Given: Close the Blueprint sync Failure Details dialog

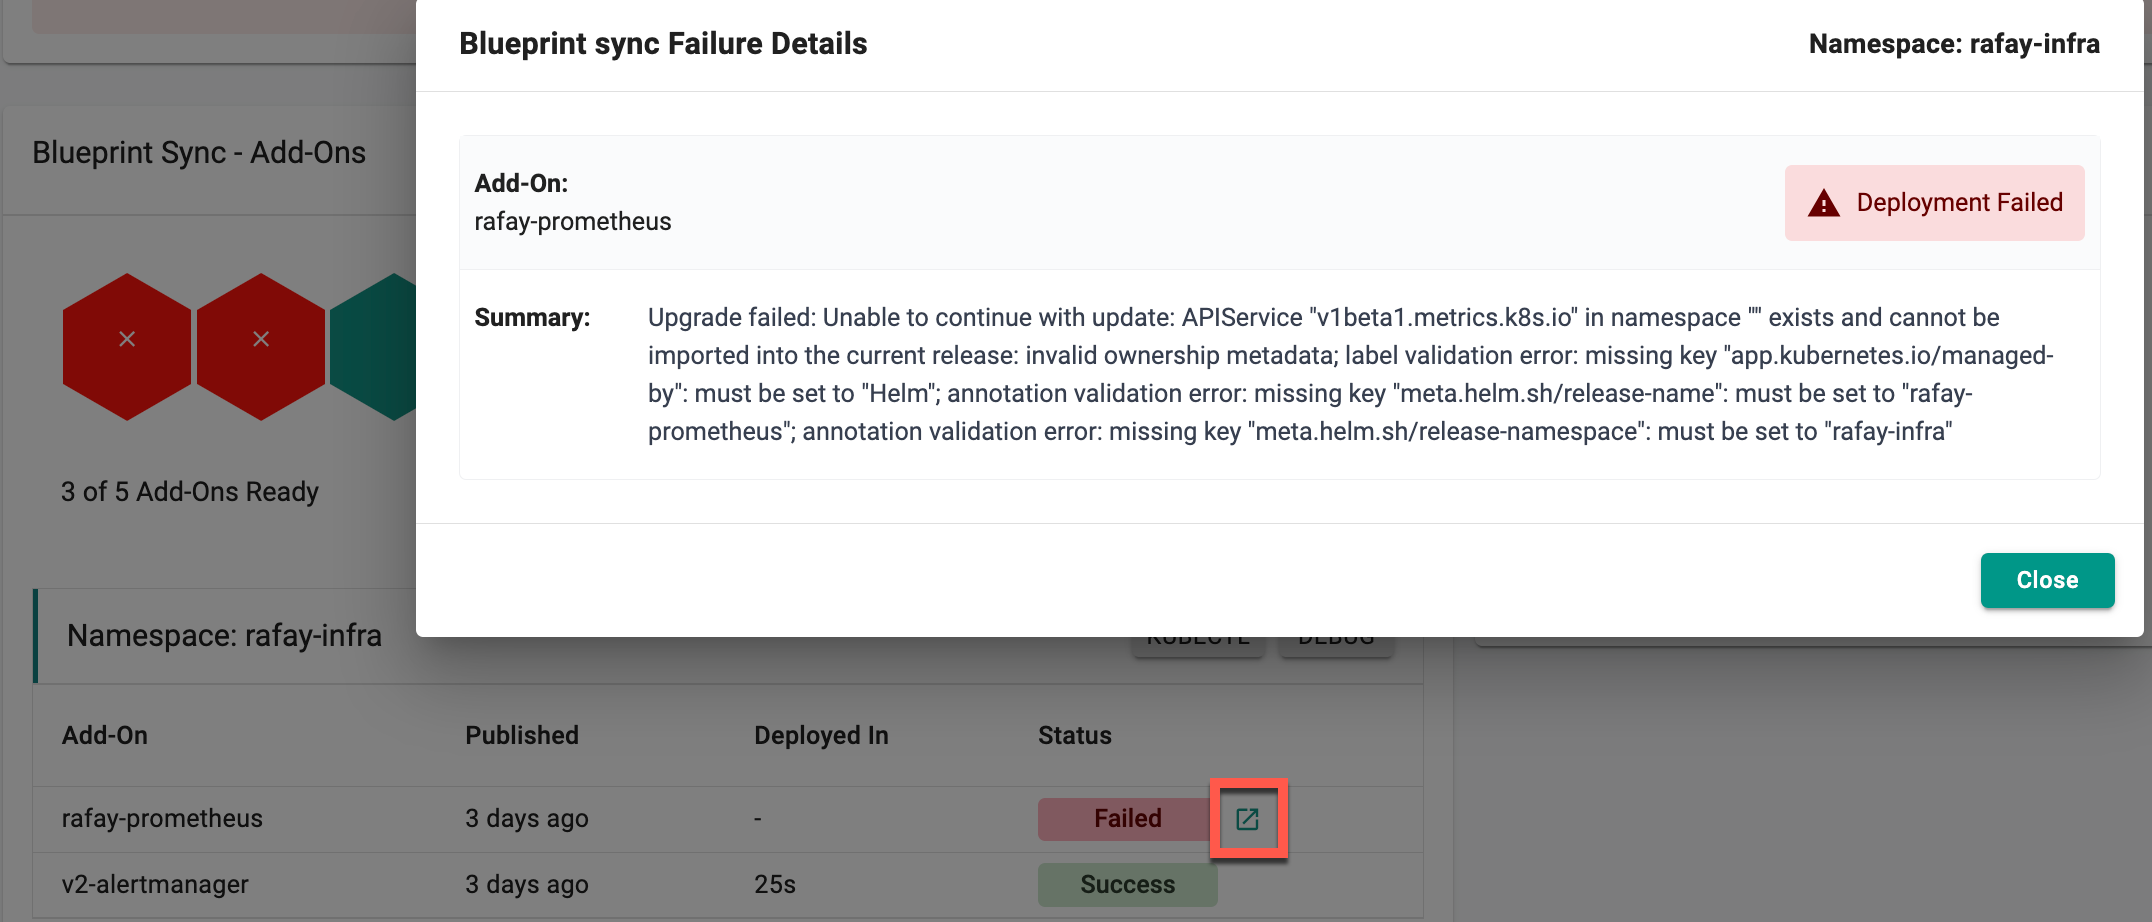Looking at the screenshot, I should [2047, 580].
